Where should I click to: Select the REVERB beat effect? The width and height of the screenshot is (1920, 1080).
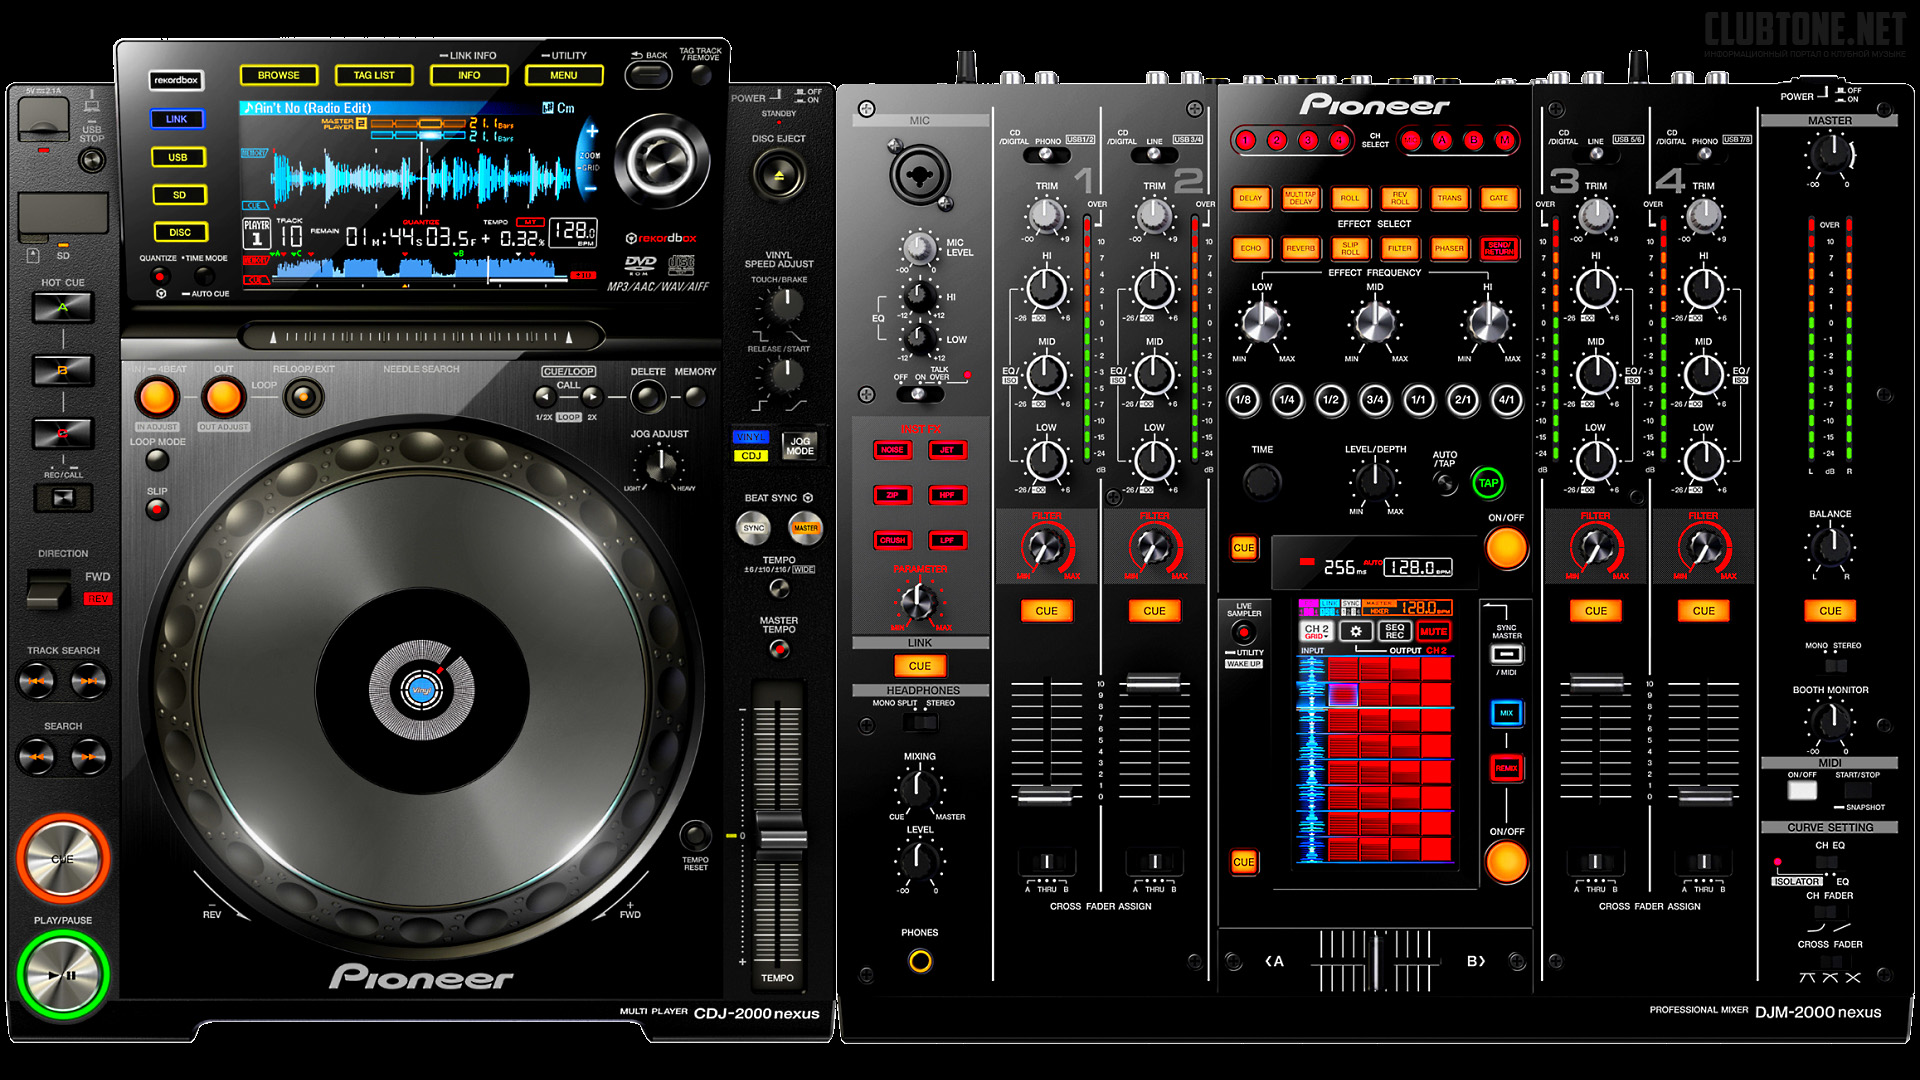pos(1301,248)
